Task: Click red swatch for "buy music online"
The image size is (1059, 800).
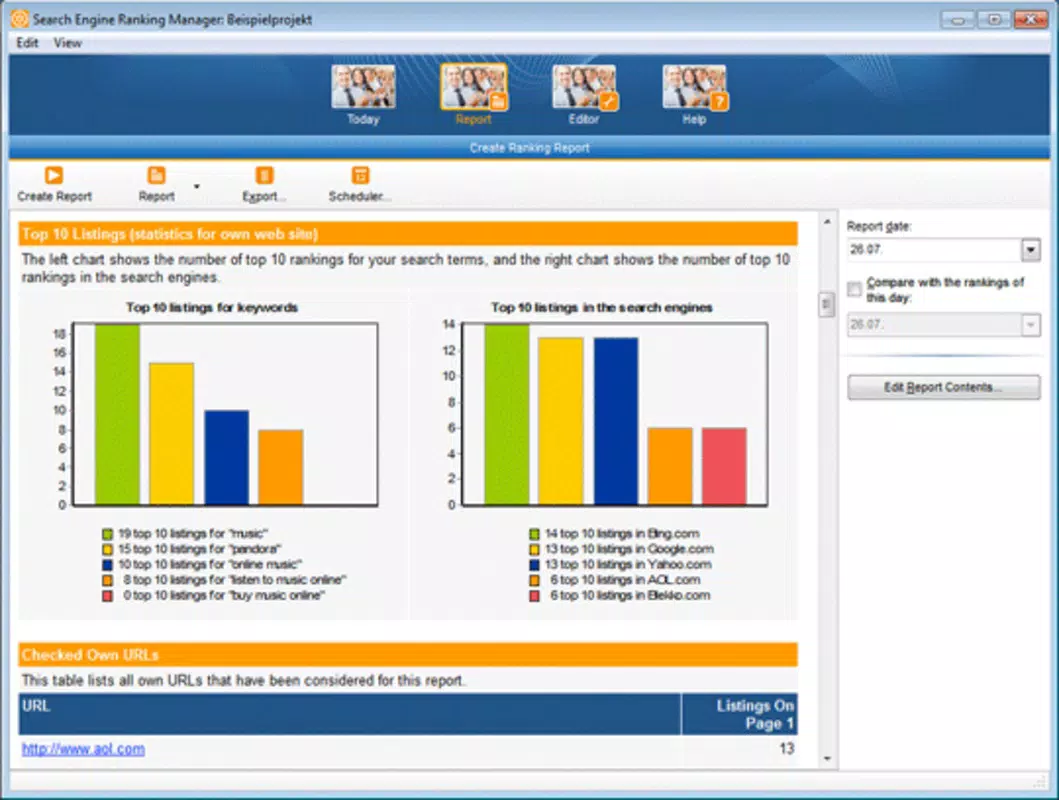Action: [x=107, y=596]
